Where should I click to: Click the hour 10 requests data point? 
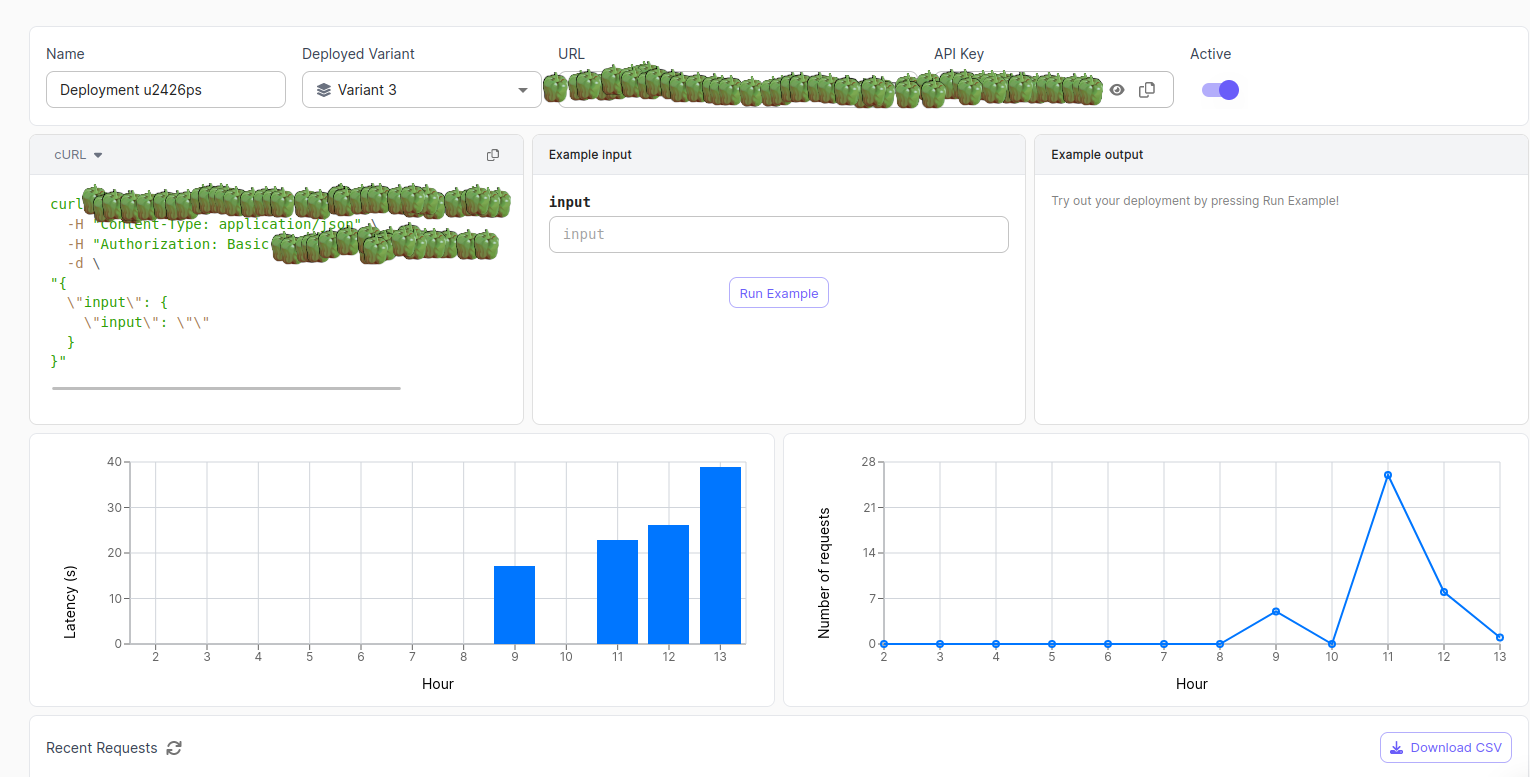click(1332, 644)
